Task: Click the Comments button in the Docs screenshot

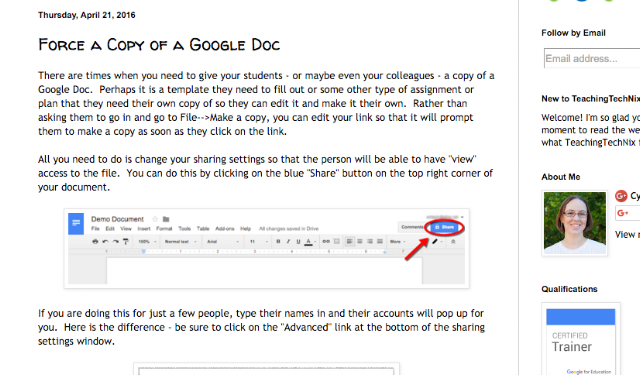Action: (411, 227)
